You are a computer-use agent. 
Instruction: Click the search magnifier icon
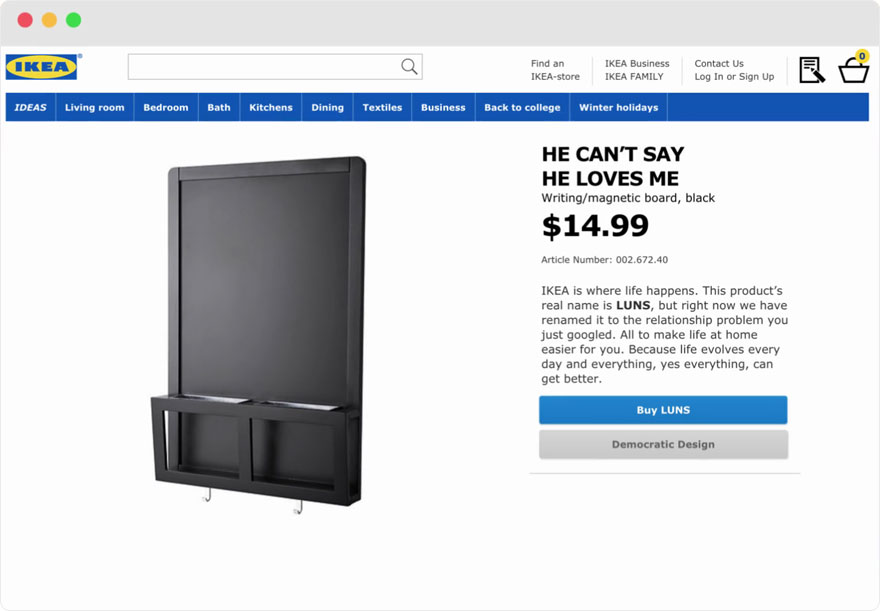409,67
